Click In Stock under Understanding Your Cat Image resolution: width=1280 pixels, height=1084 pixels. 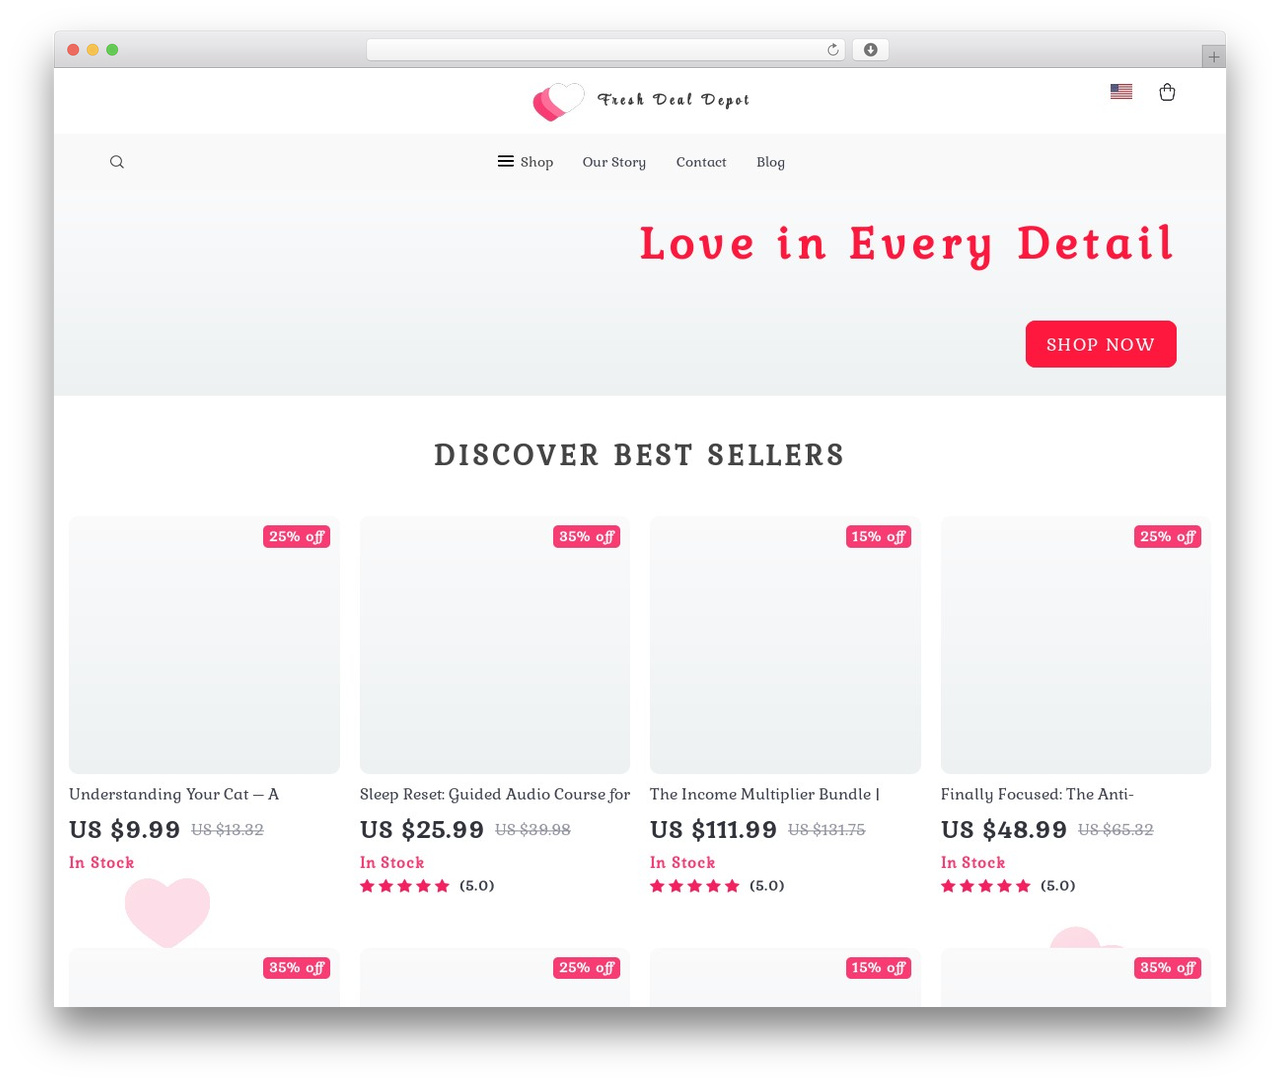click(101, 863)
